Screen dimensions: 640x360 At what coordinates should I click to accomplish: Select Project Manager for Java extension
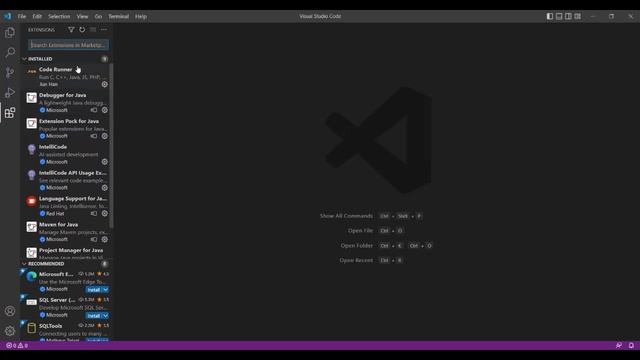pos(65,253)
